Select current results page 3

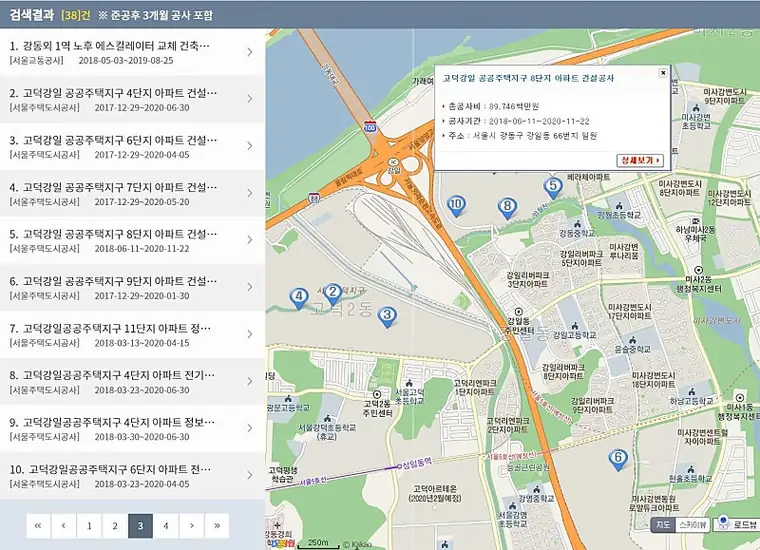(141, 526)
